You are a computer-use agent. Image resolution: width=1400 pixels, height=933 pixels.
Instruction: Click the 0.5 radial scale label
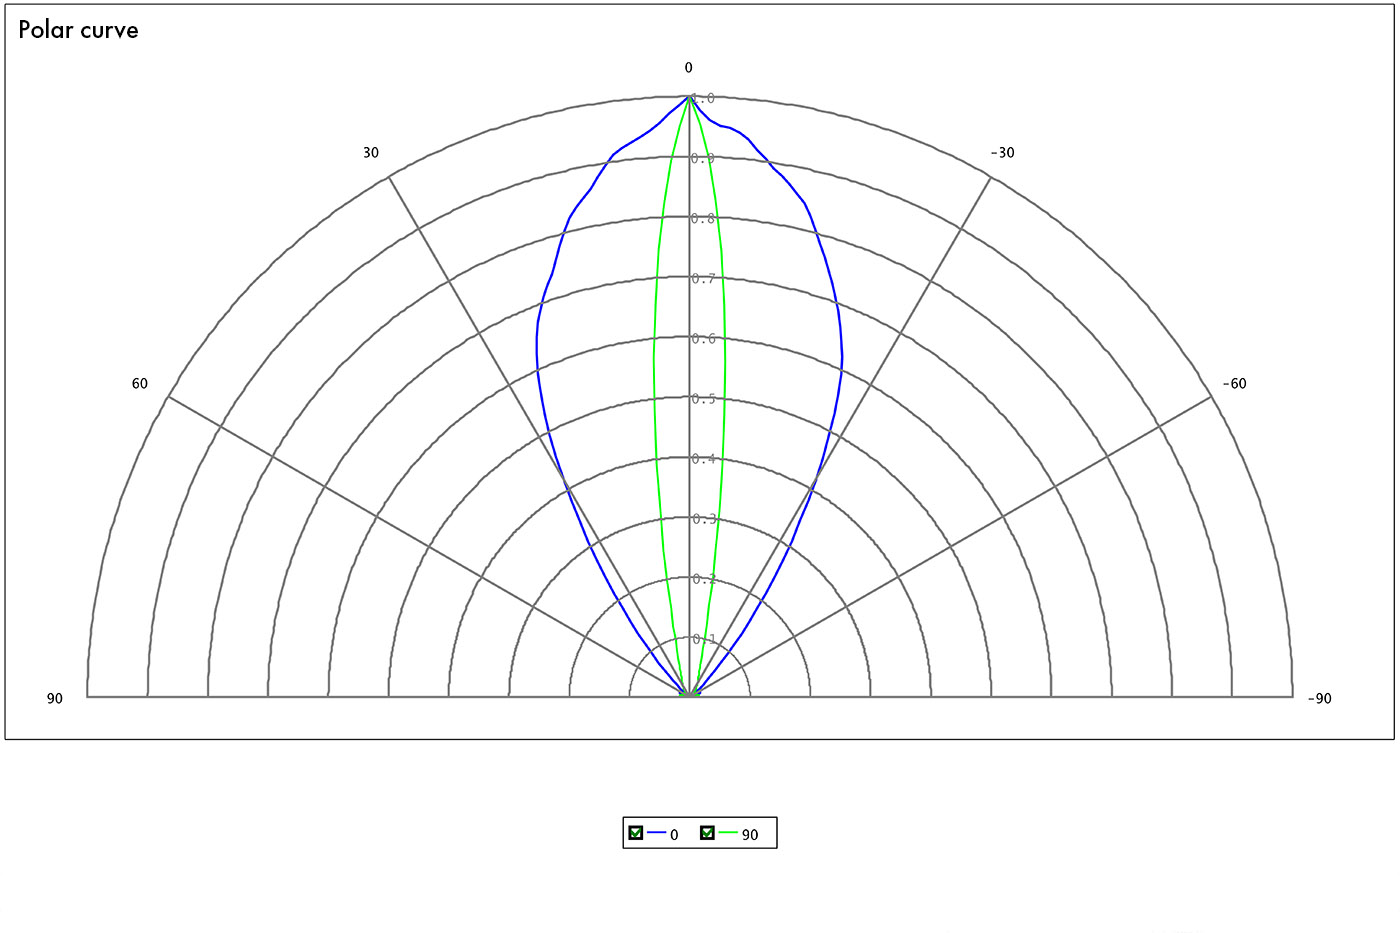(x=704, y=399)
